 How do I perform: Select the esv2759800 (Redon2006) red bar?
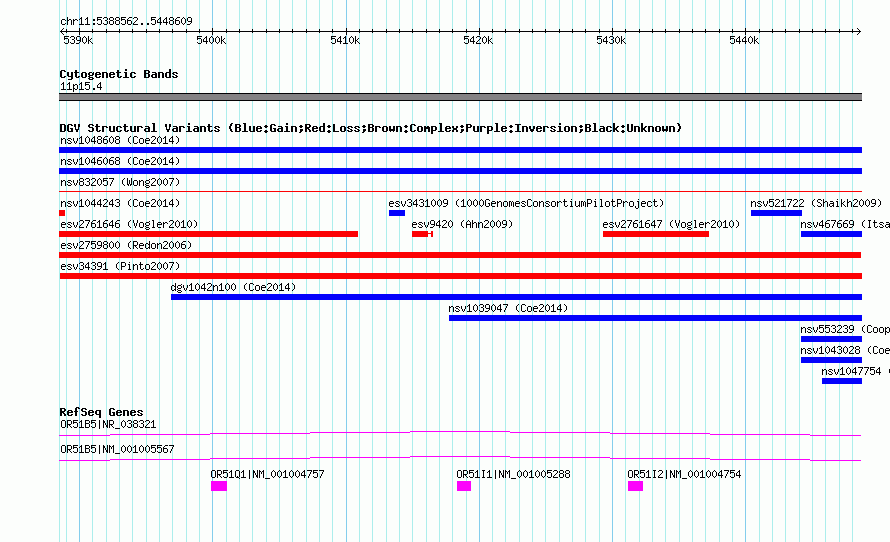click(x=460, y=255)
